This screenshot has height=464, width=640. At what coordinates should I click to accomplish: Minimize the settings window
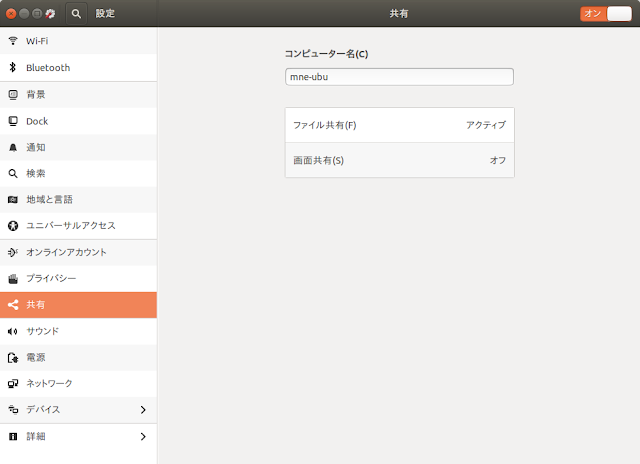click(x=24, y=14)
